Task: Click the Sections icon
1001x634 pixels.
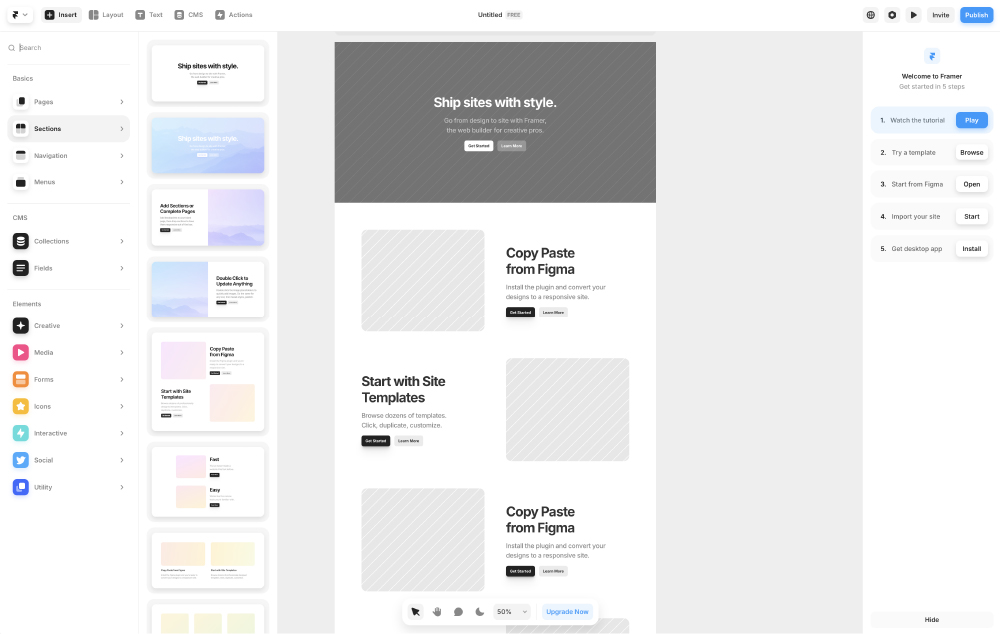Action: point(21,128)
